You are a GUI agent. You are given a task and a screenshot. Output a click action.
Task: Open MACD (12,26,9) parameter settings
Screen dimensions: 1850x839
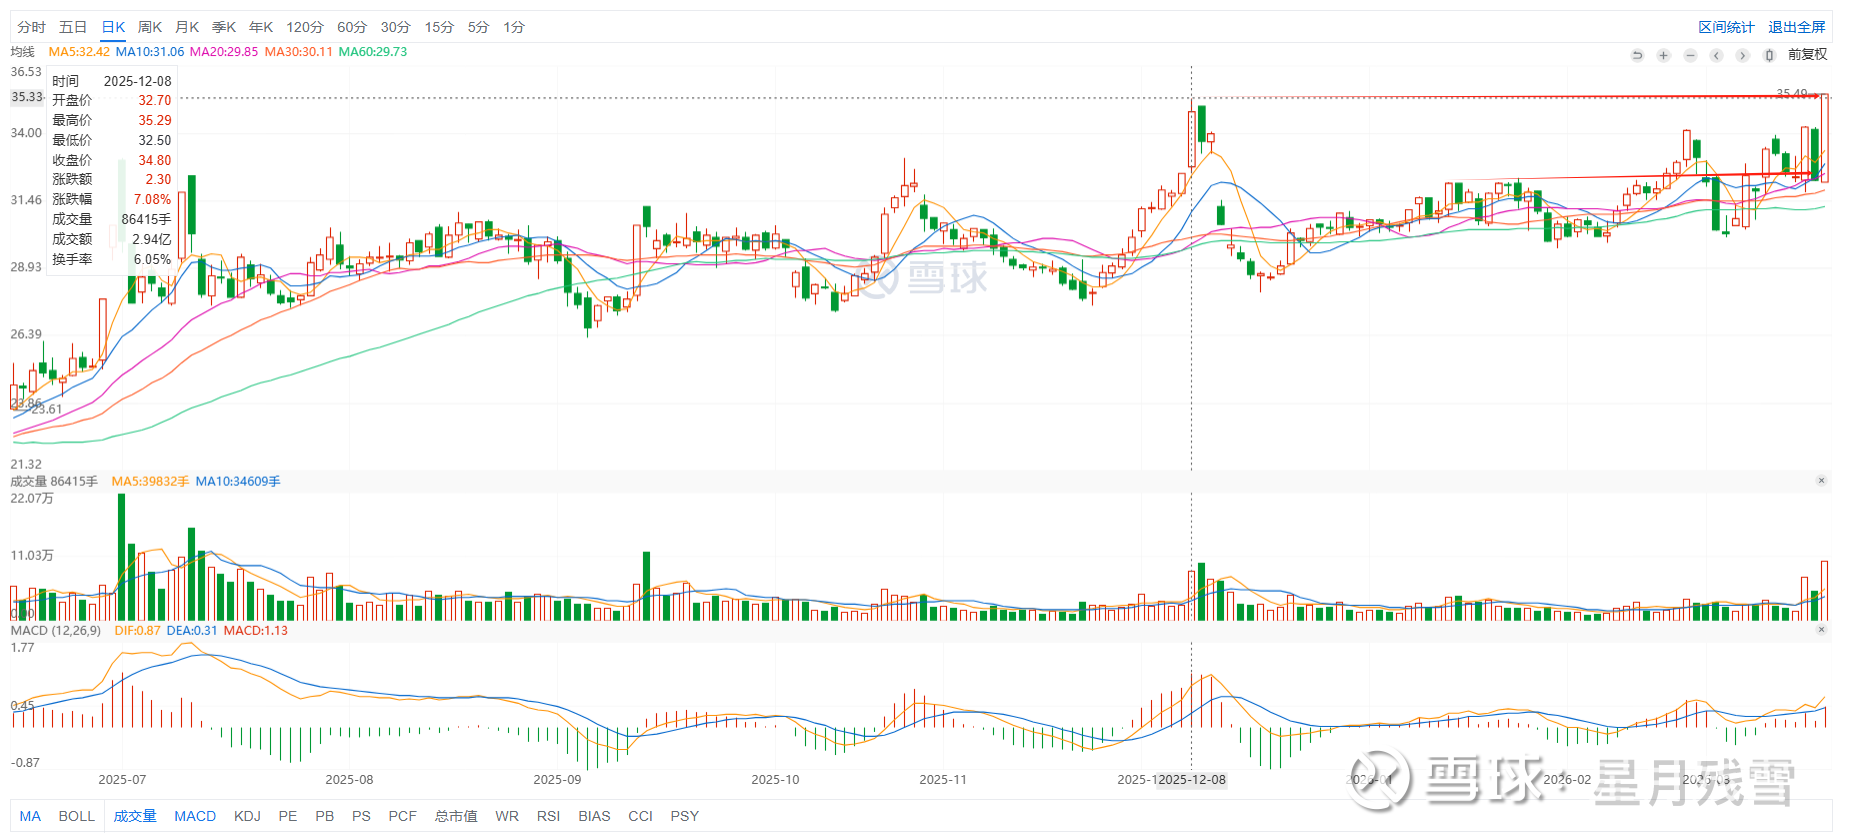tap(55, 631)
